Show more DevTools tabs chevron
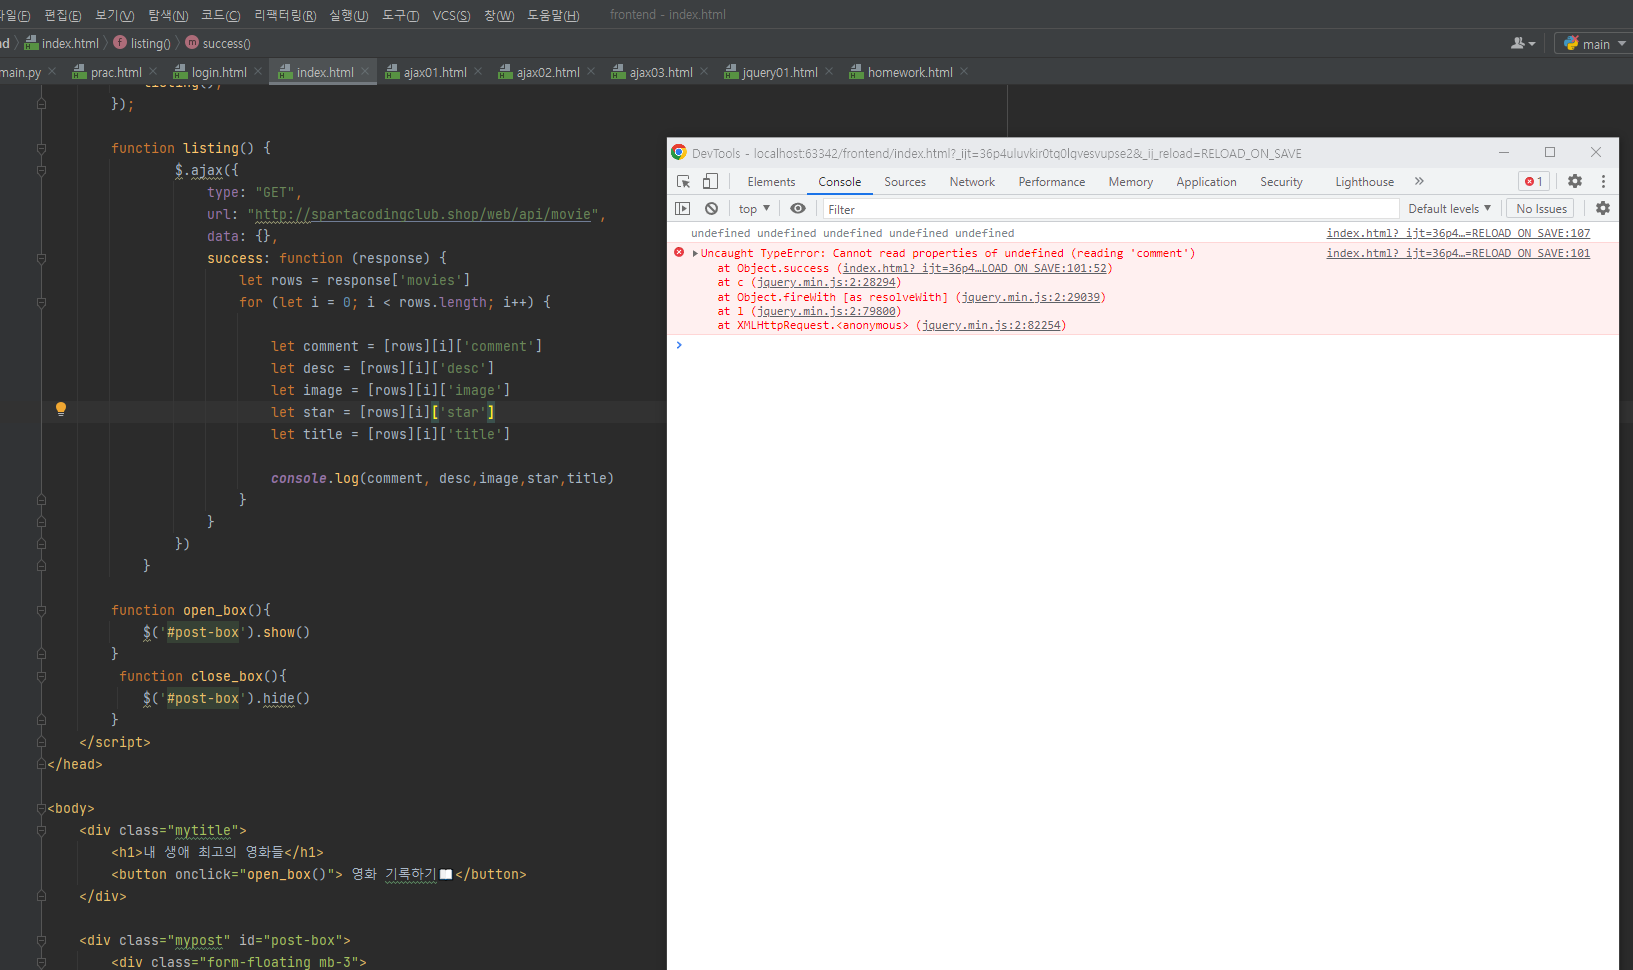 pos(1419,181)
